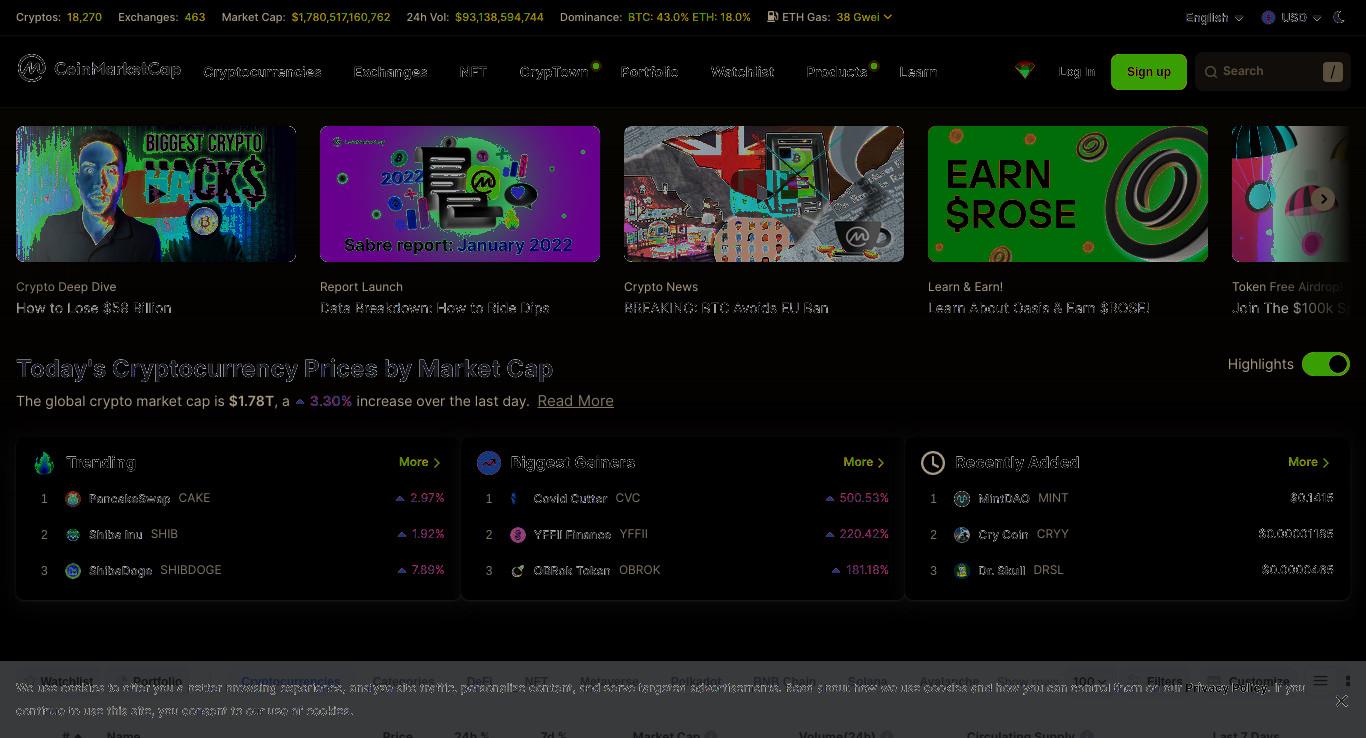Open the Sabre report January 2022 thumbnail
The width and height of the screenshot is (1366, 738).
coord(460,194)
